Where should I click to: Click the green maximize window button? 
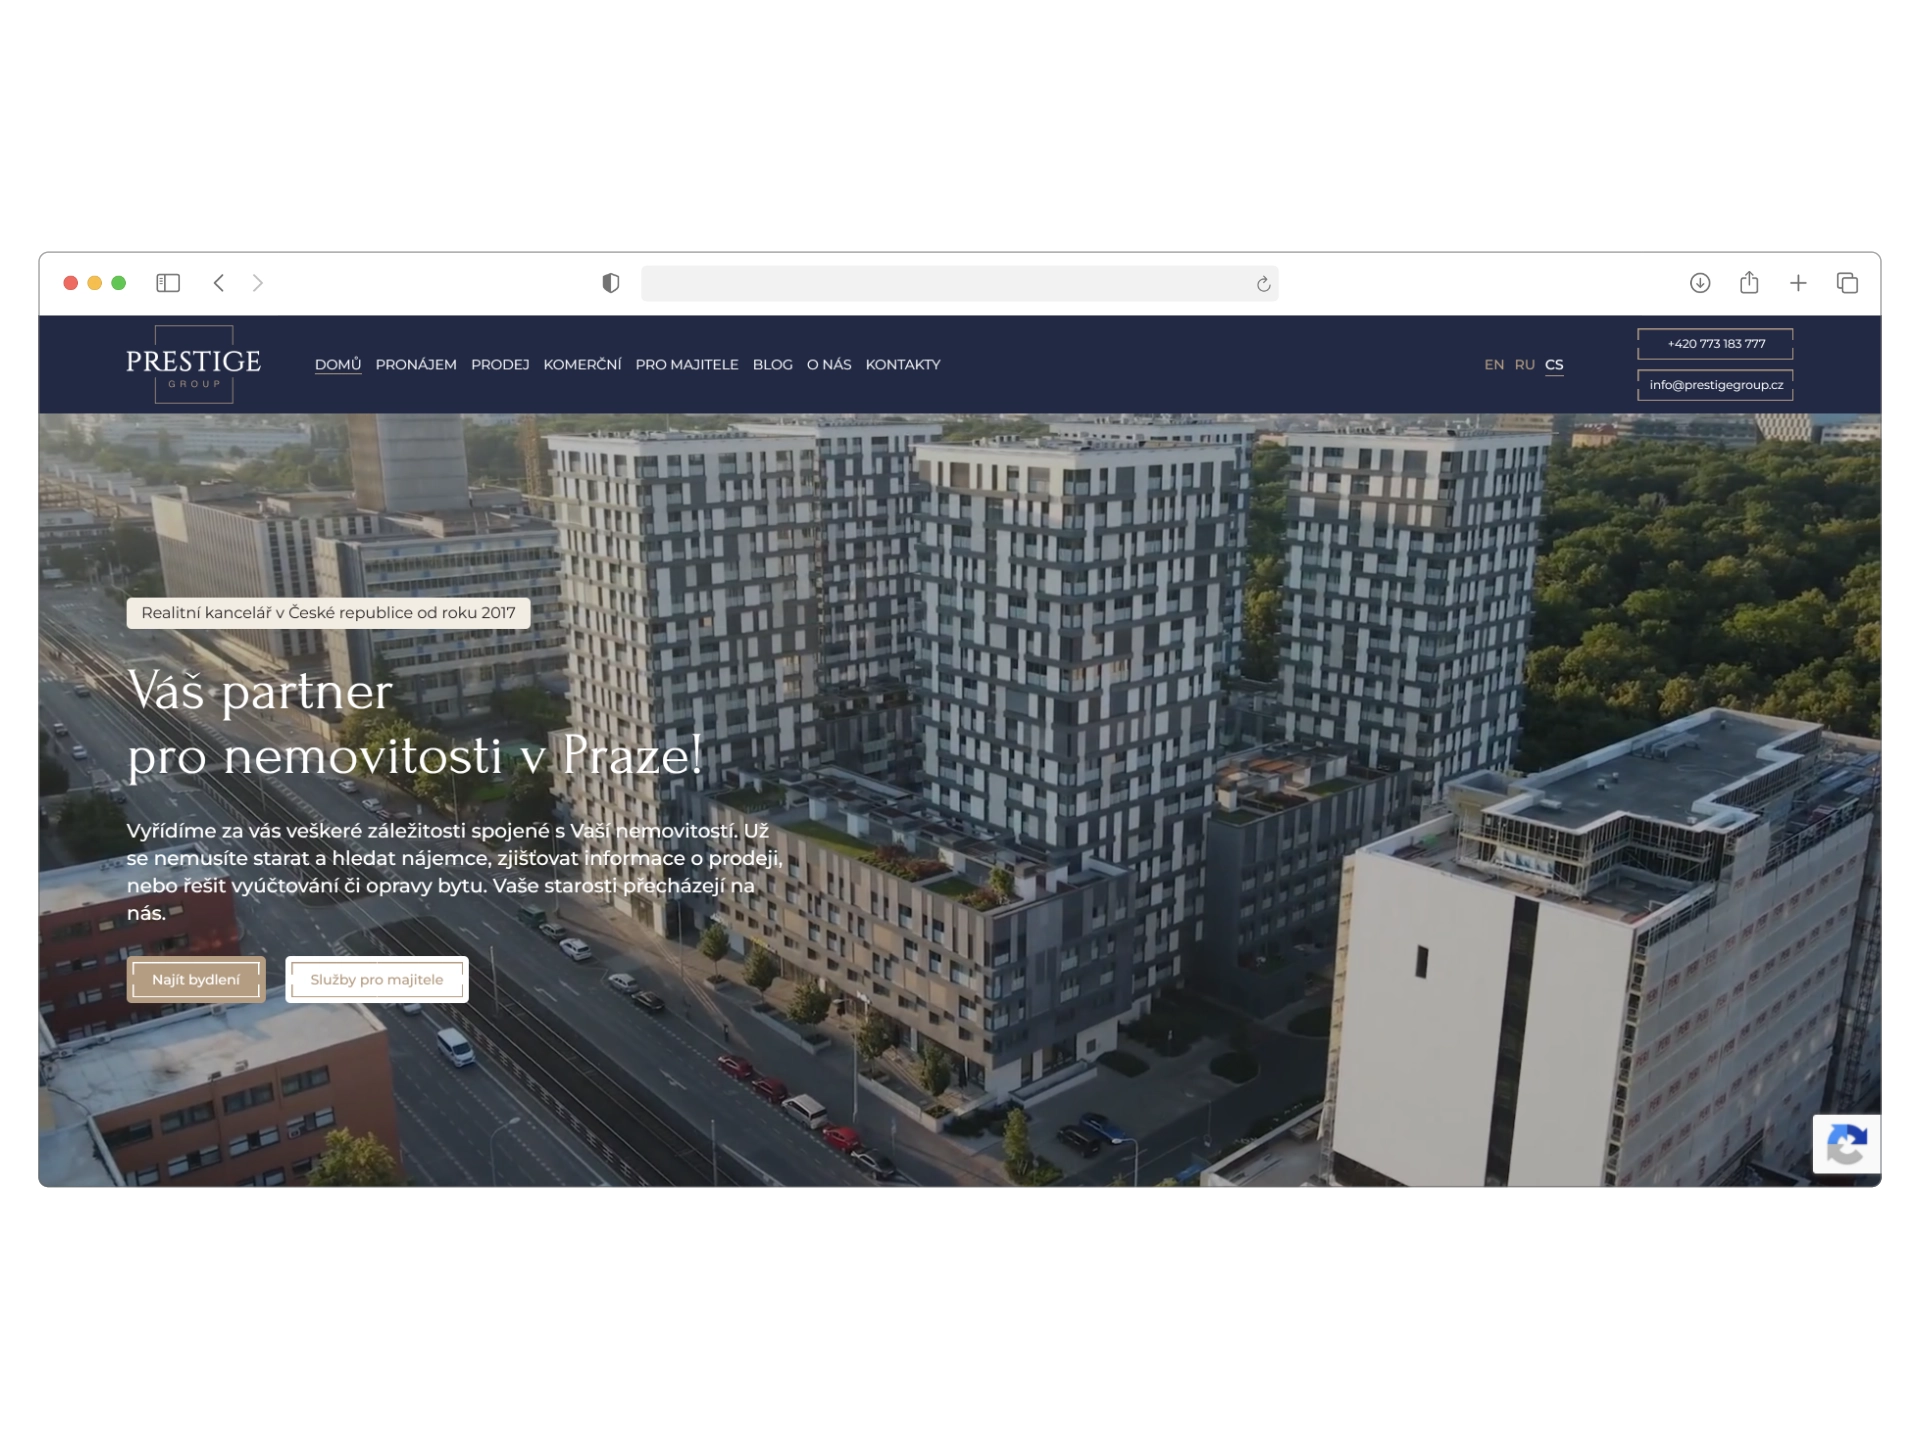(119, 283)
